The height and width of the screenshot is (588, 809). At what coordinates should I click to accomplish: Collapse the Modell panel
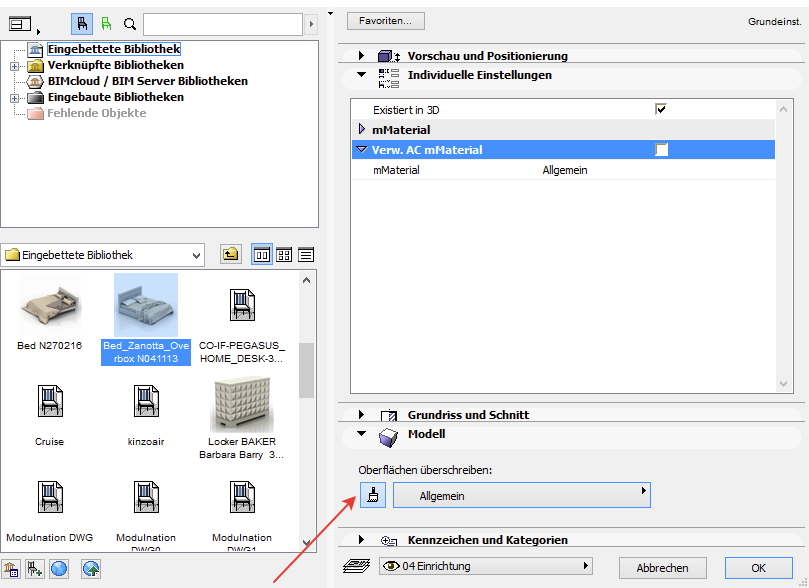click(x=362, y=434)
